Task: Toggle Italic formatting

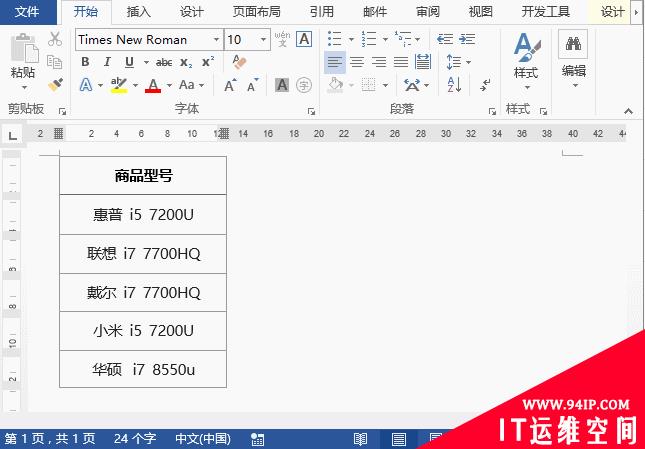Action: [107, 62]
